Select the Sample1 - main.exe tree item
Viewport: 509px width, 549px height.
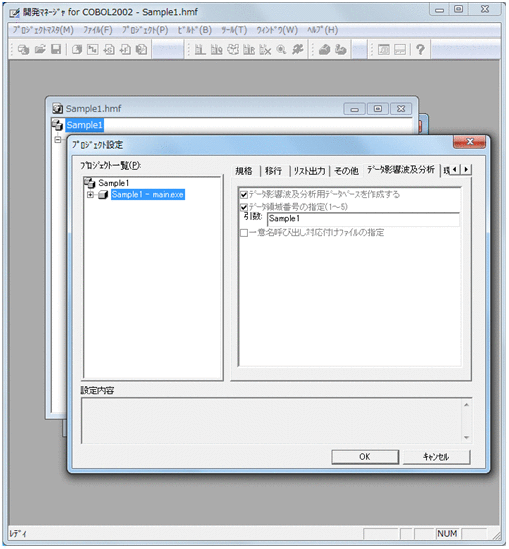148,195
